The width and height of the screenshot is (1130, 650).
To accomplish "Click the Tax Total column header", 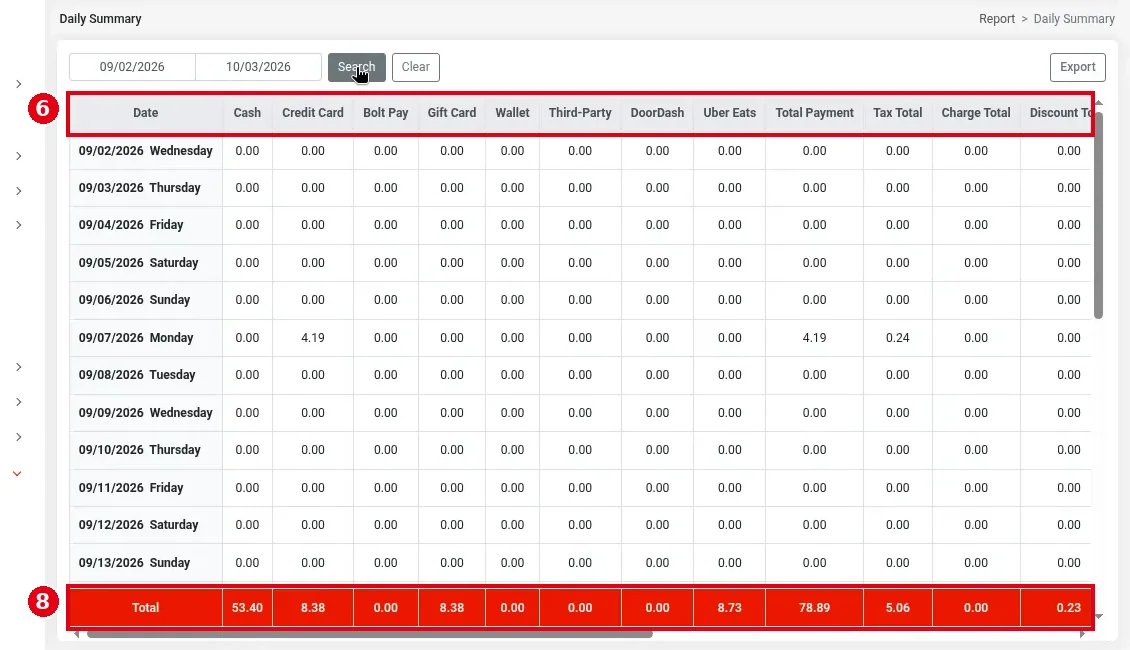I will [x=897, y=113].
